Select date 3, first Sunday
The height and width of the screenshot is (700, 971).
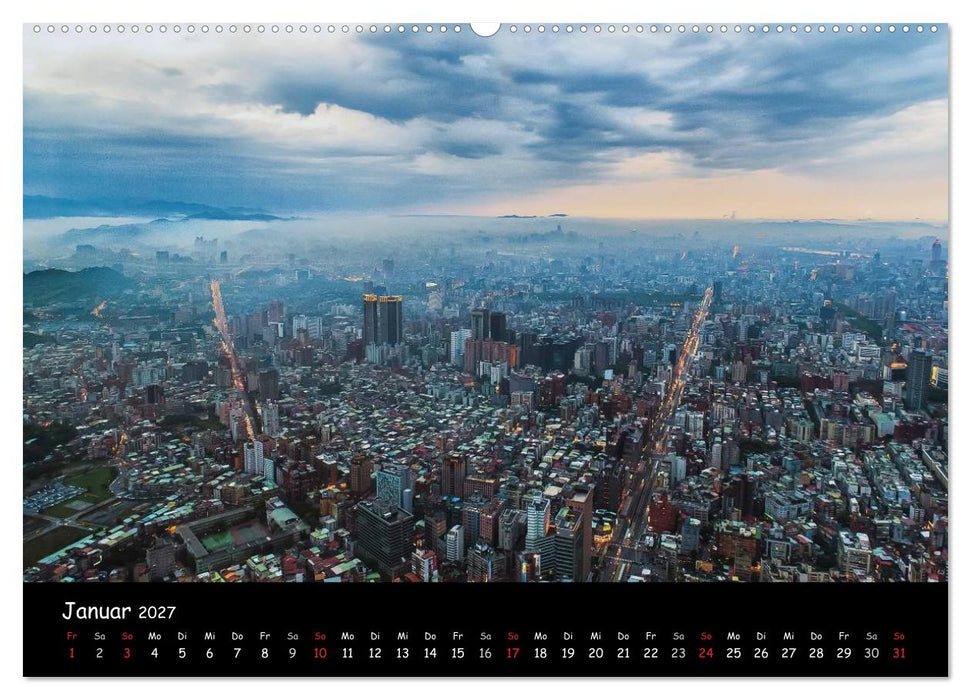pos(127,653)
